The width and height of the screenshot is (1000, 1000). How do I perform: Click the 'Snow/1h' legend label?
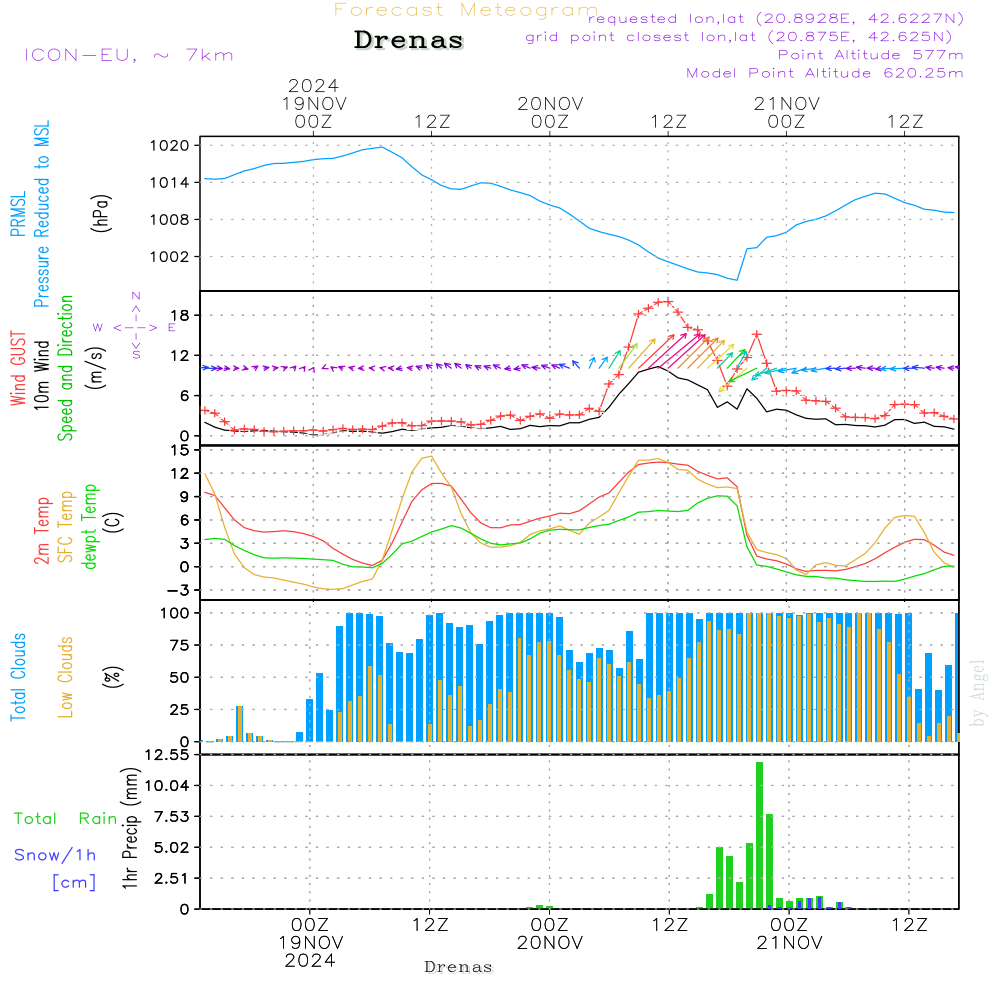point(56,855)
